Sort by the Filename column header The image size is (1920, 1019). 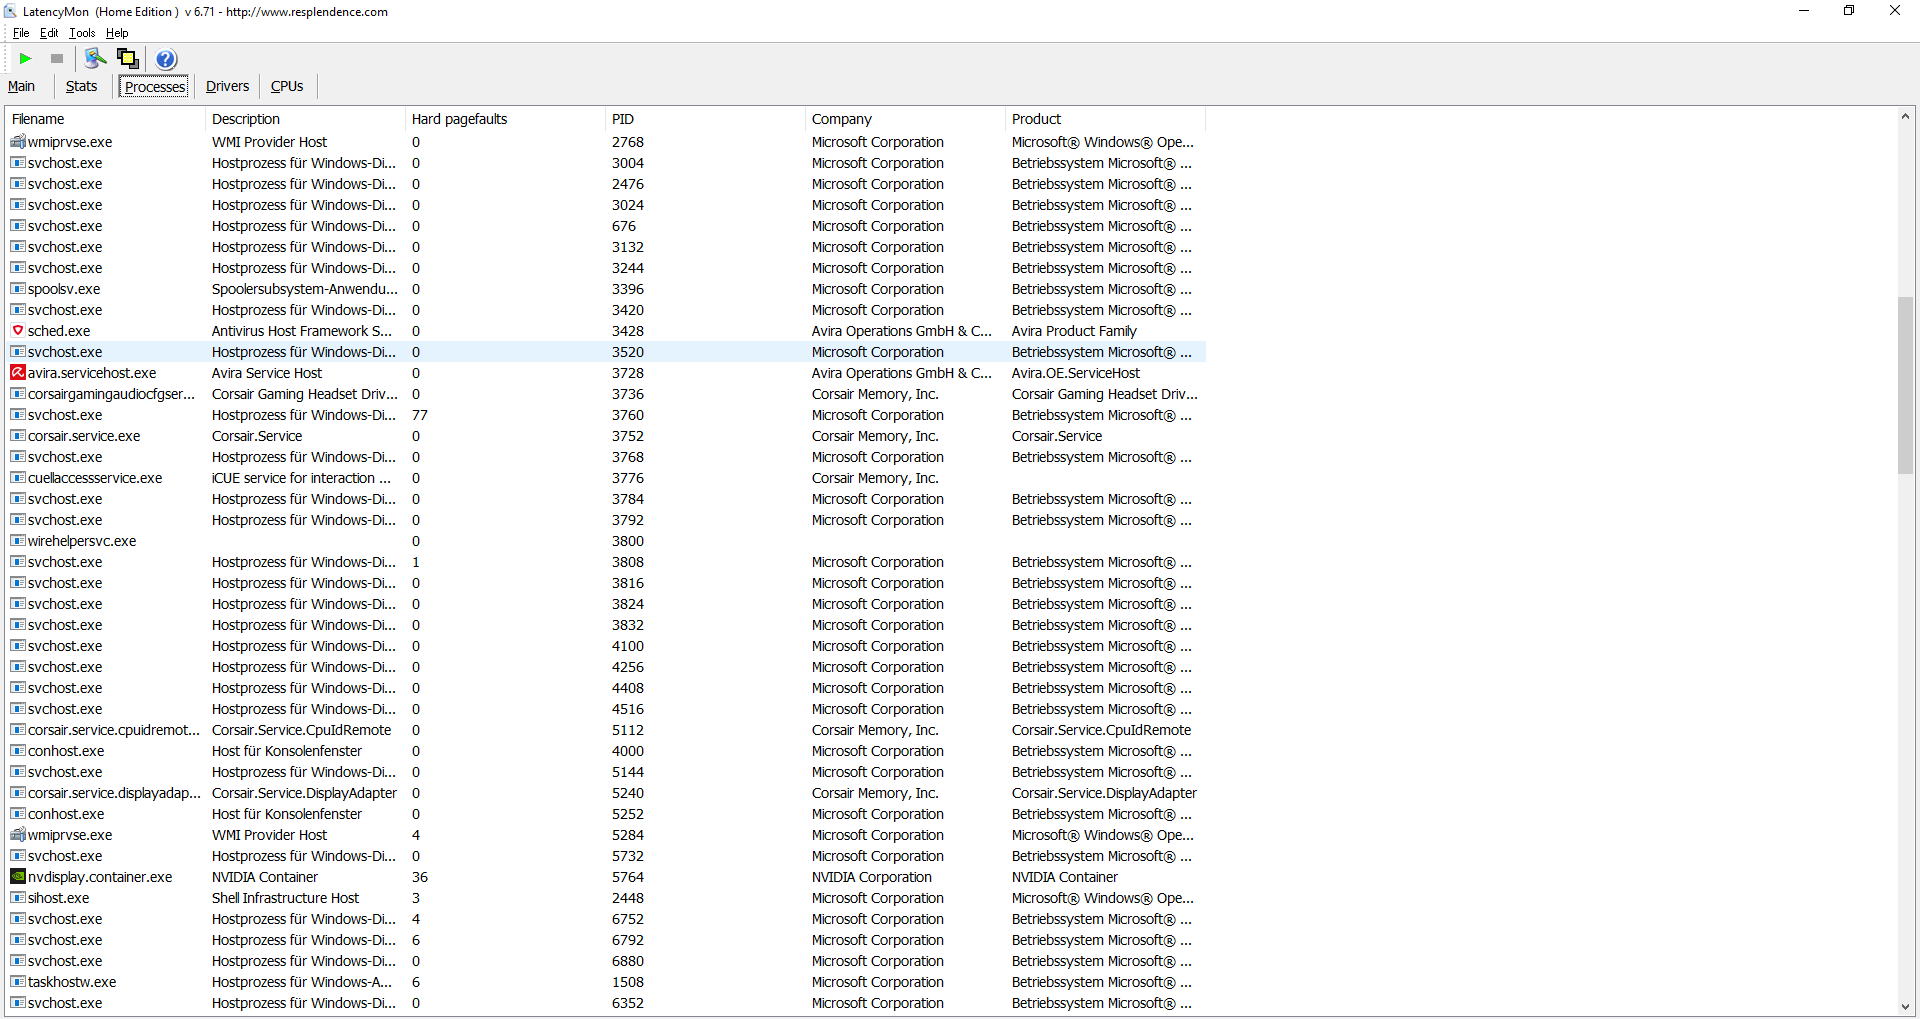pyautogui.click(x=106, y=119)
